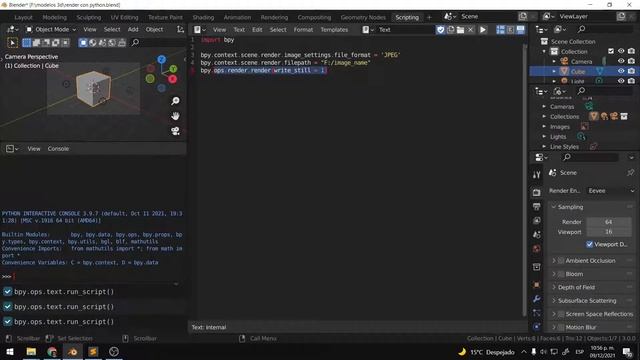640x360 pixels.
Task: Uncheck the Collection exclude checkbox in outliner
Action: tap(611, 51)
